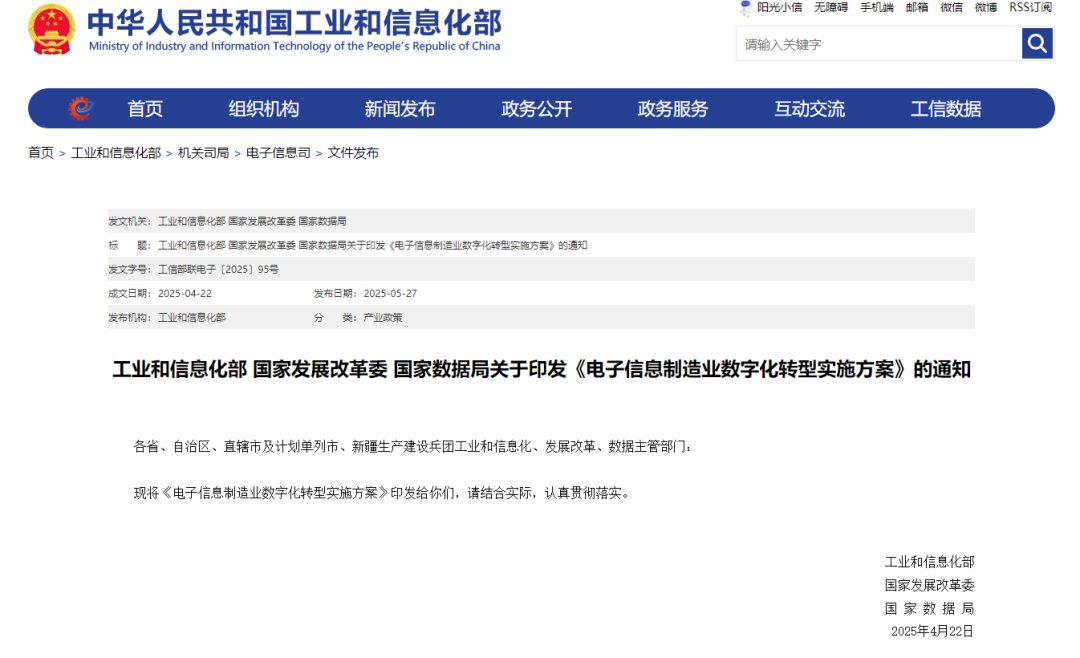Subscribe via the RSS订阅 link
This screenshot has width=1080, height=658.
point(1030,7)
